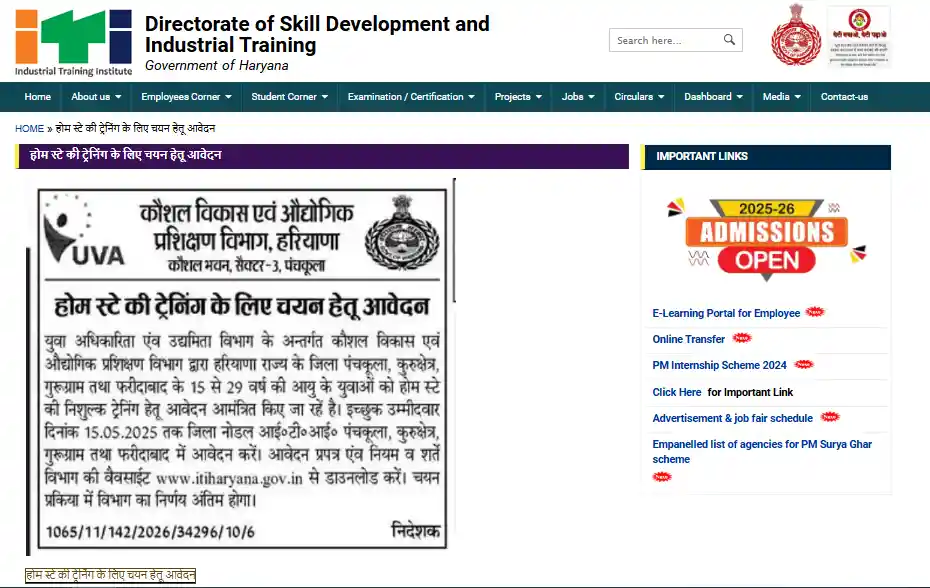Viewport: 930px width, 588px height.
Task: Click the Beti Bachao Beti Padhao logo
Action: [x=857, y=38]
